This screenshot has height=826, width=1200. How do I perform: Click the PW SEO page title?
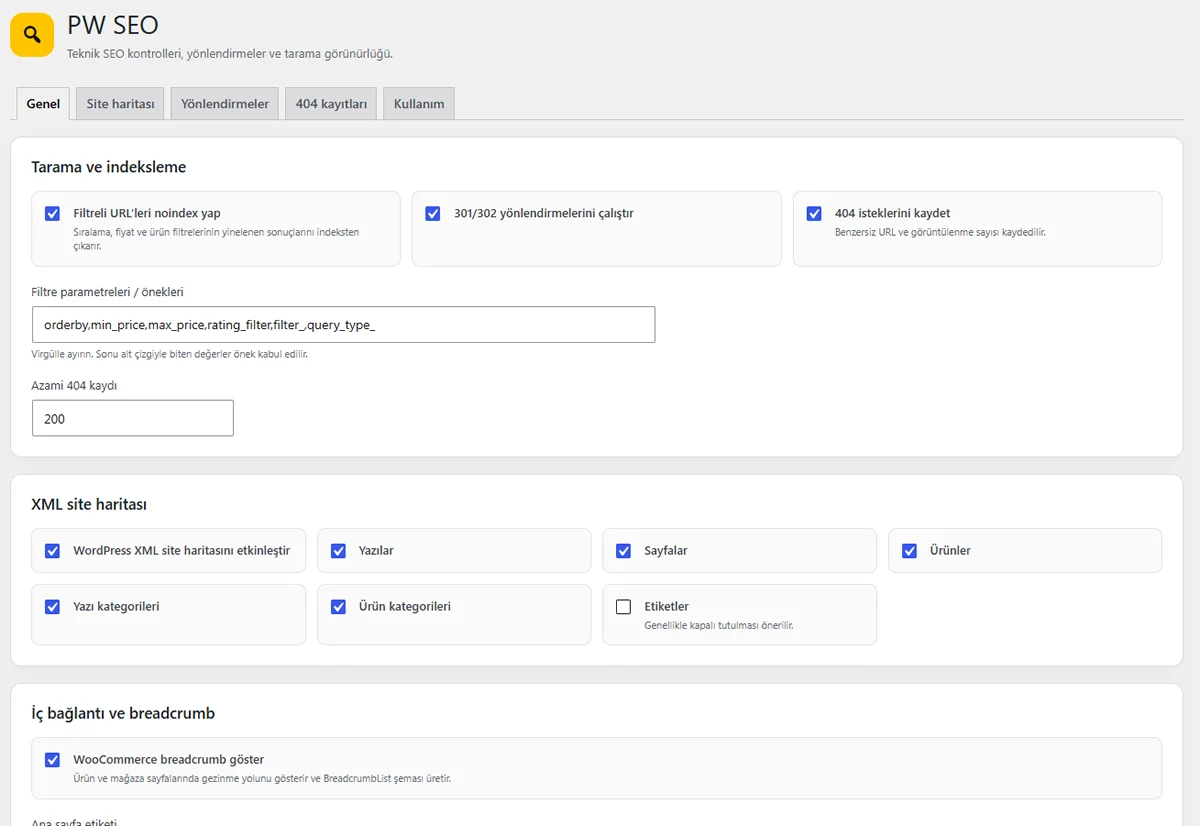[113, 25]
